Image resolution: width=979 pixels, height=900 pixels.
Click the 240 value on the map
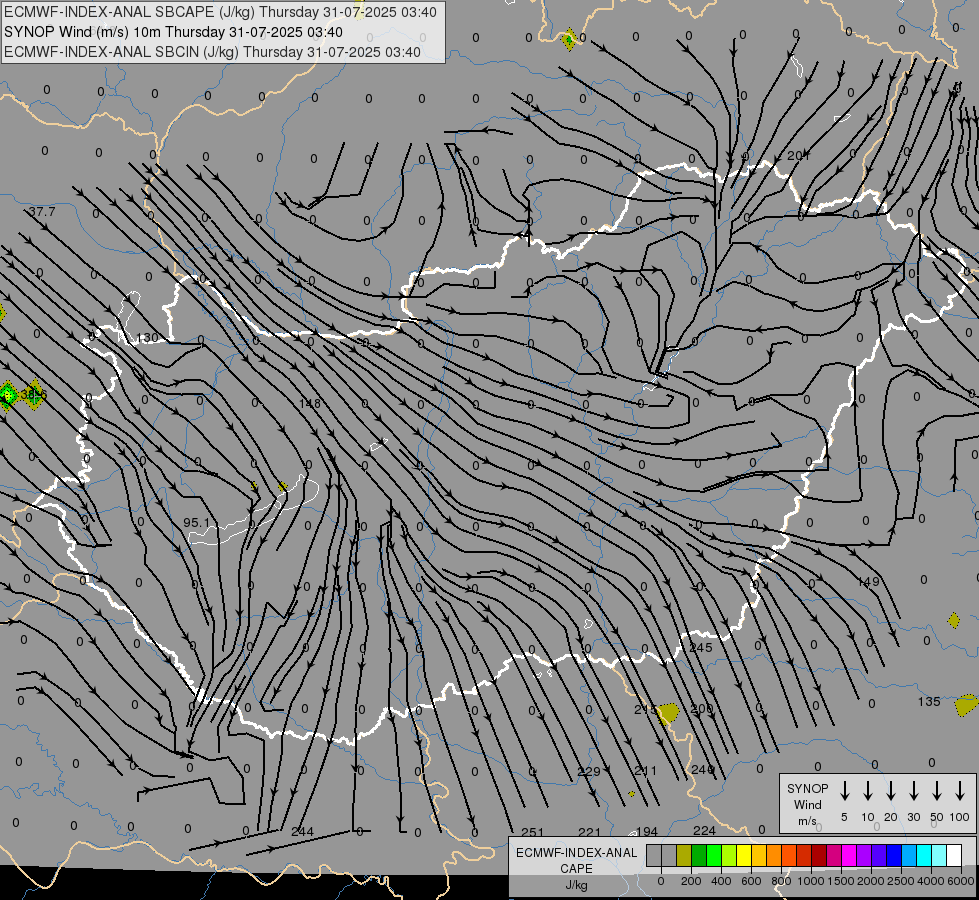coord(702,769)
